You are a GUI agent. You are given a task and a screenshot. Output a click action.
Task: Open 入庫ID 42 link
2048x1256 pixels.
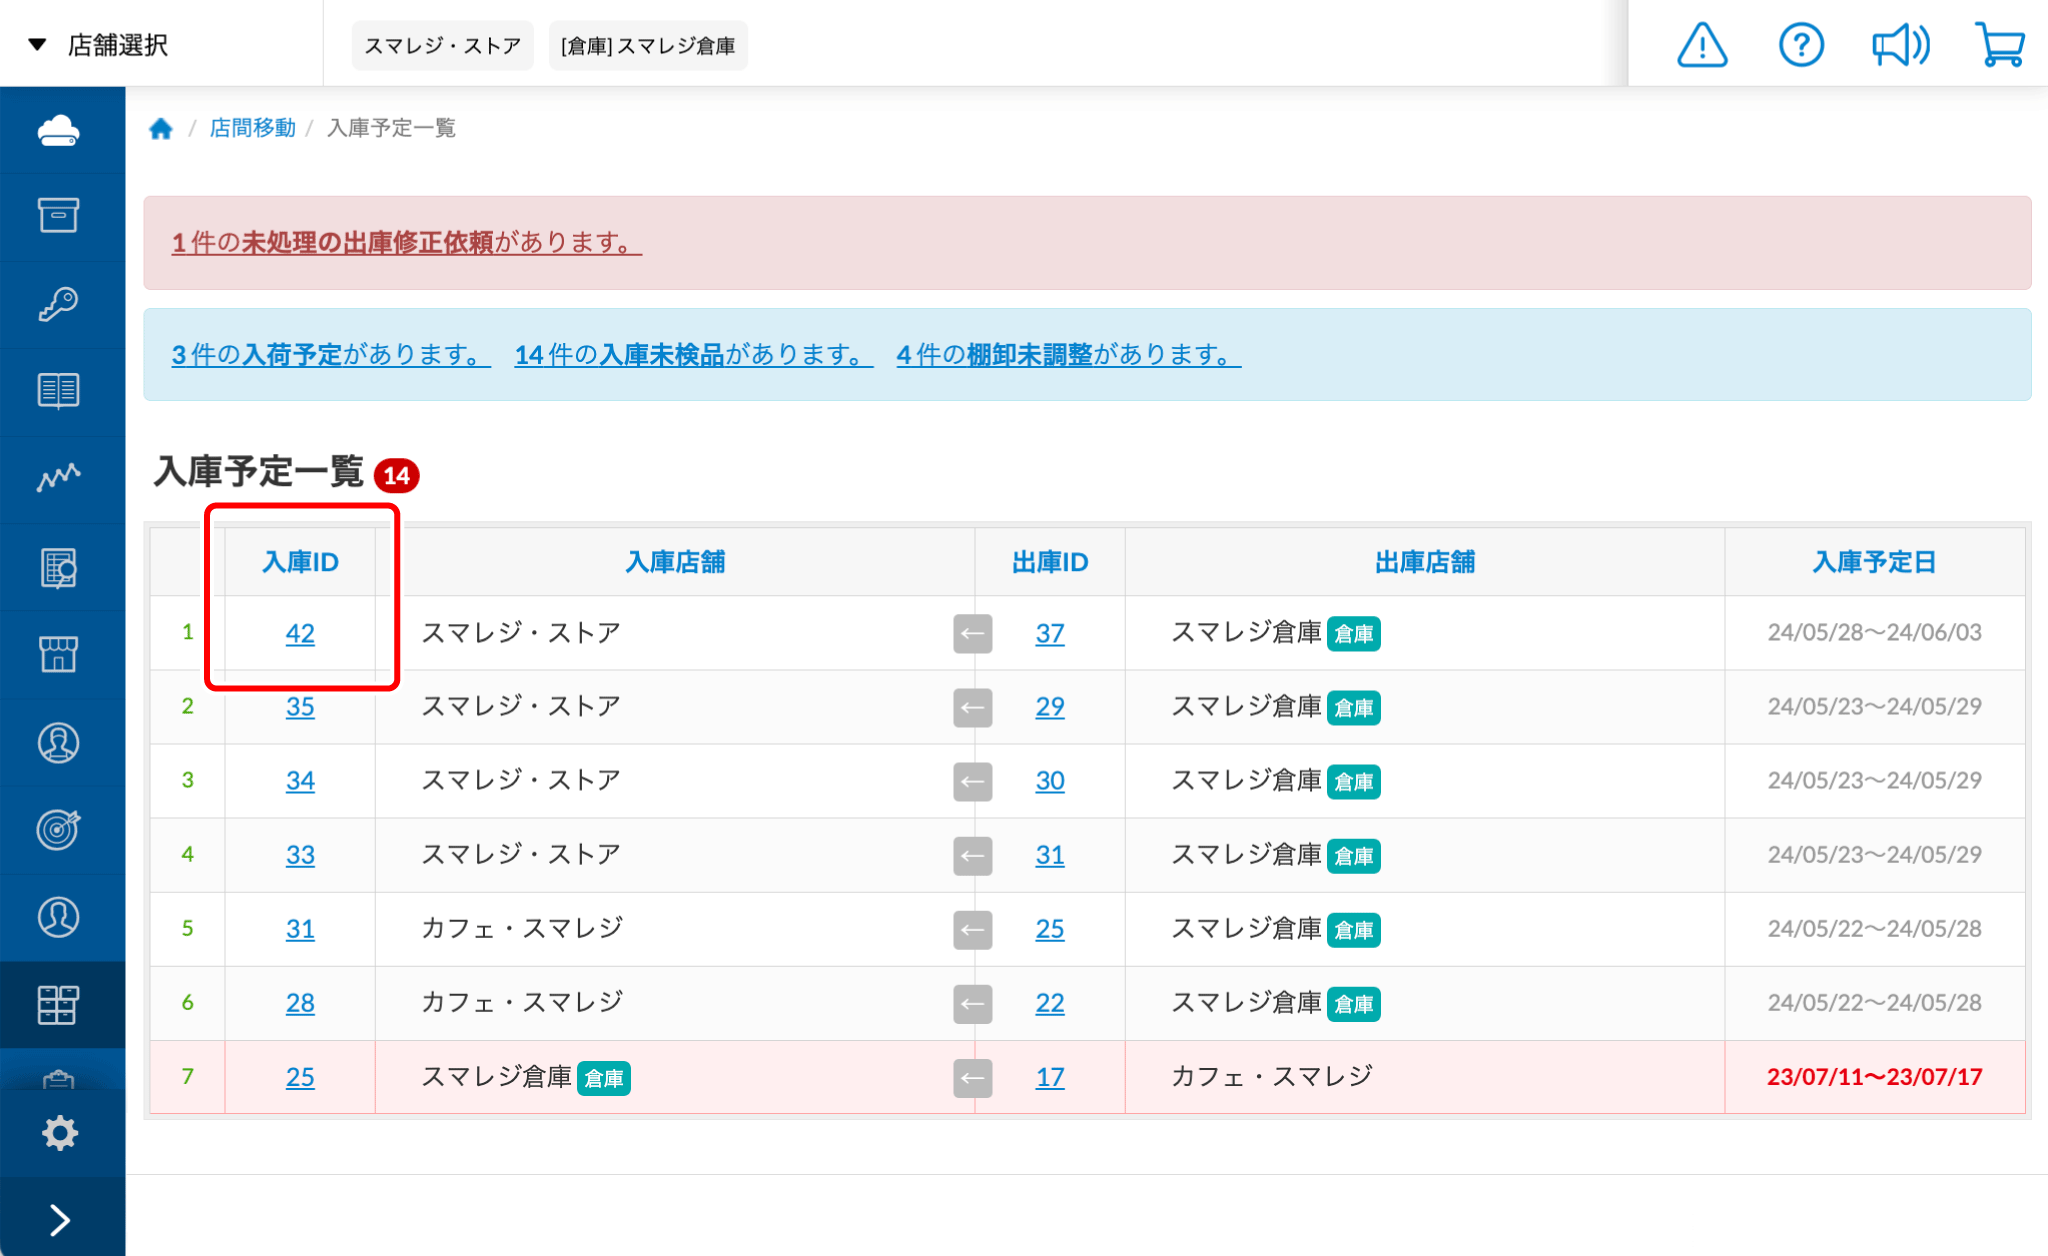point(300,633)
